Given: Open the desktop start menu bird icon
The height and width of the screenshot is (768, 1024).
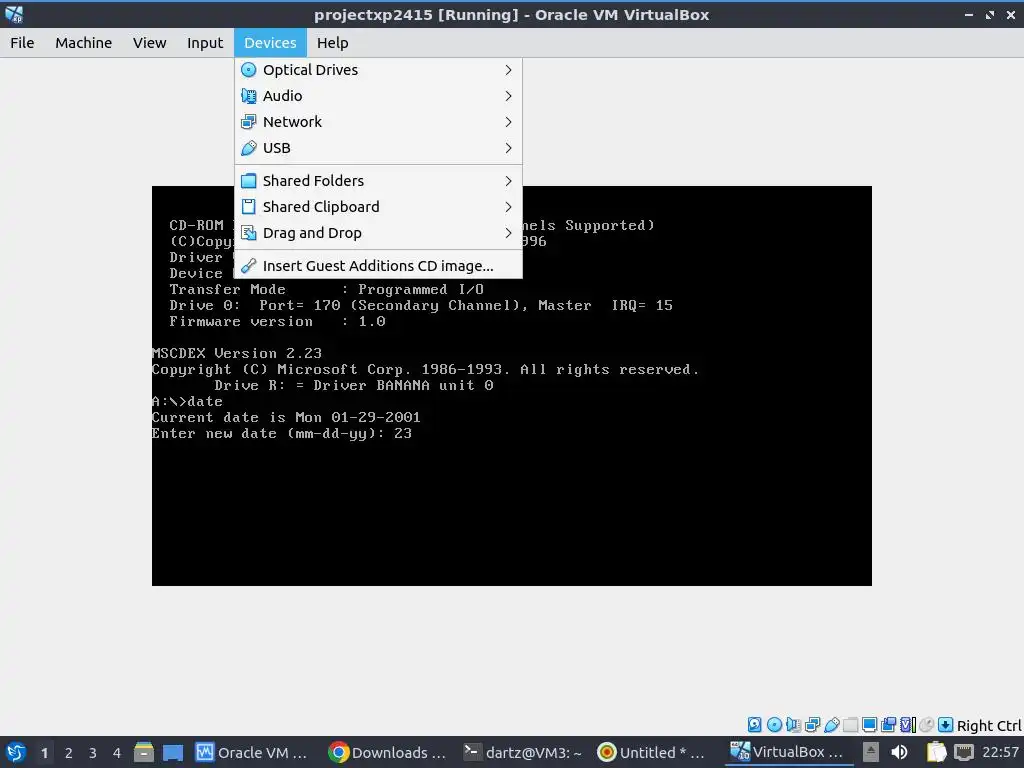Looking at the screenshot, I should point(16,752).
